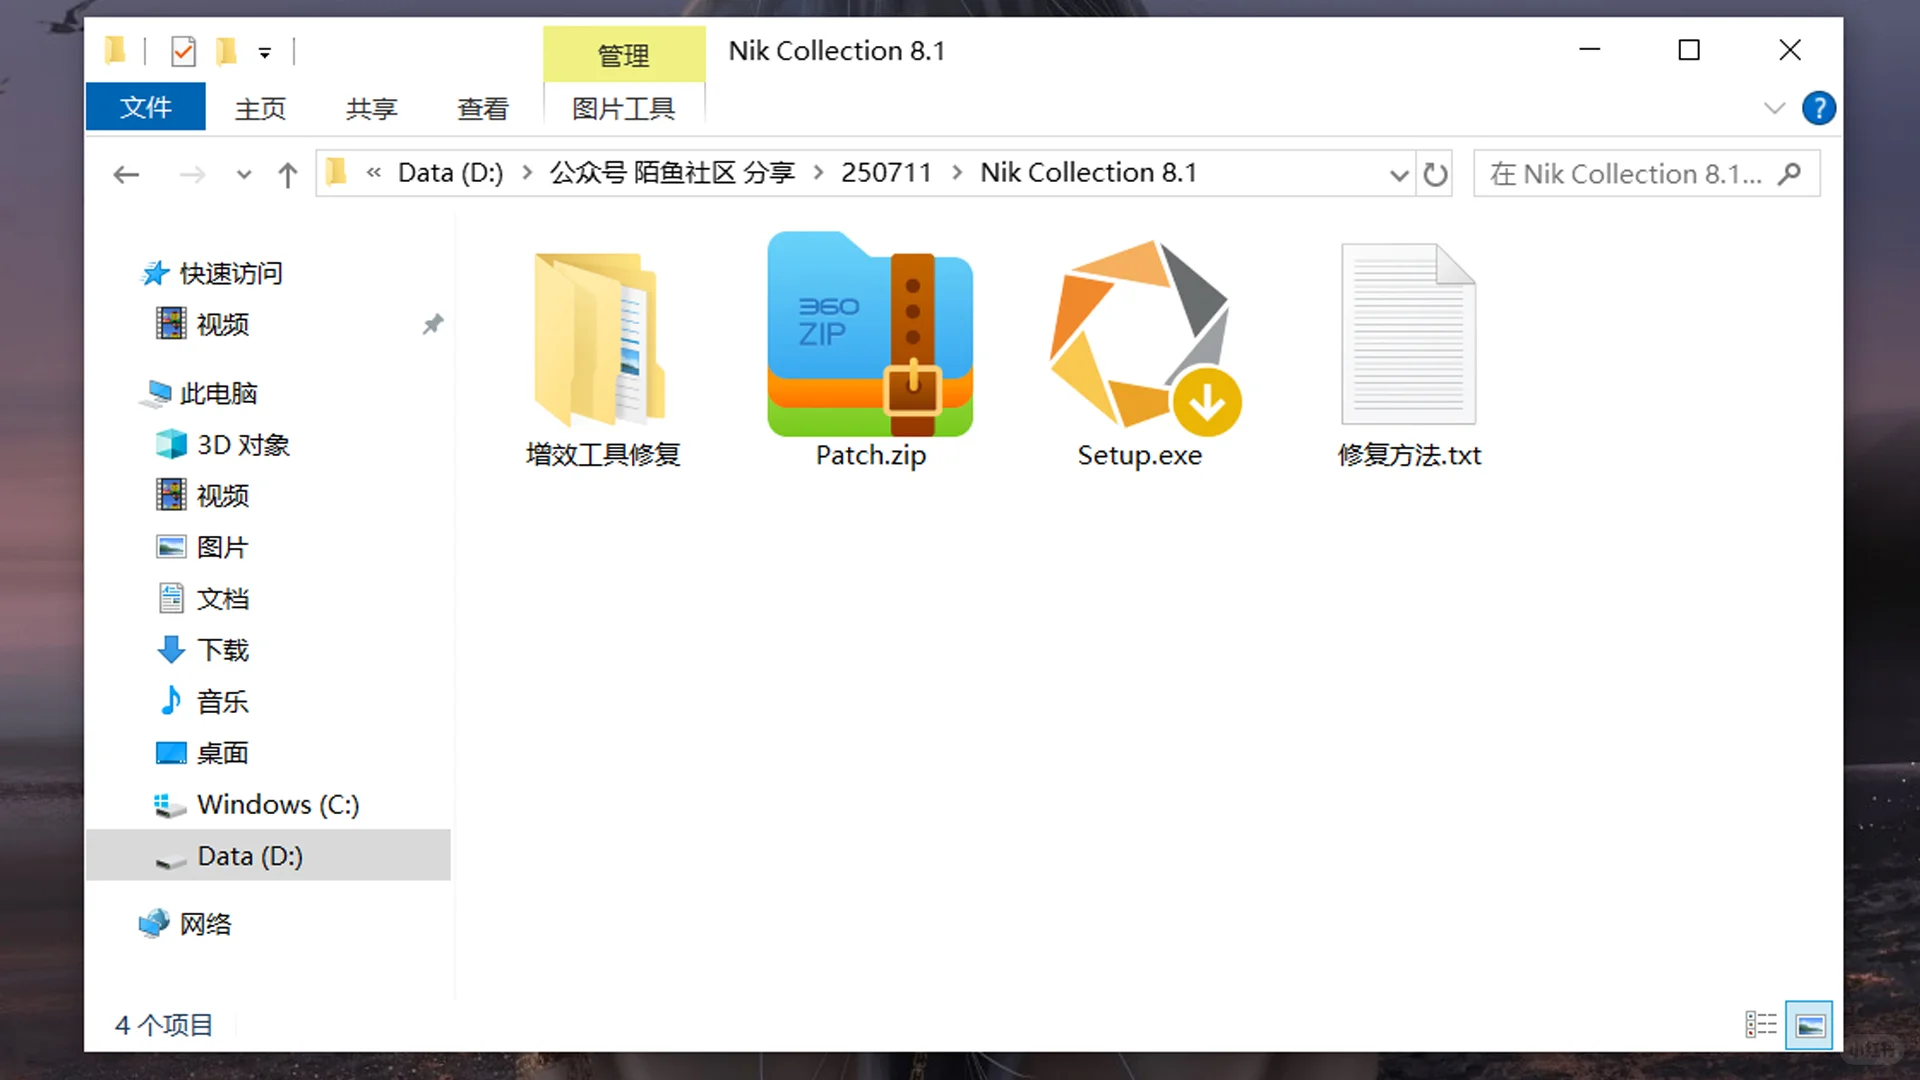Select 下载 in the sidebar

222,649
